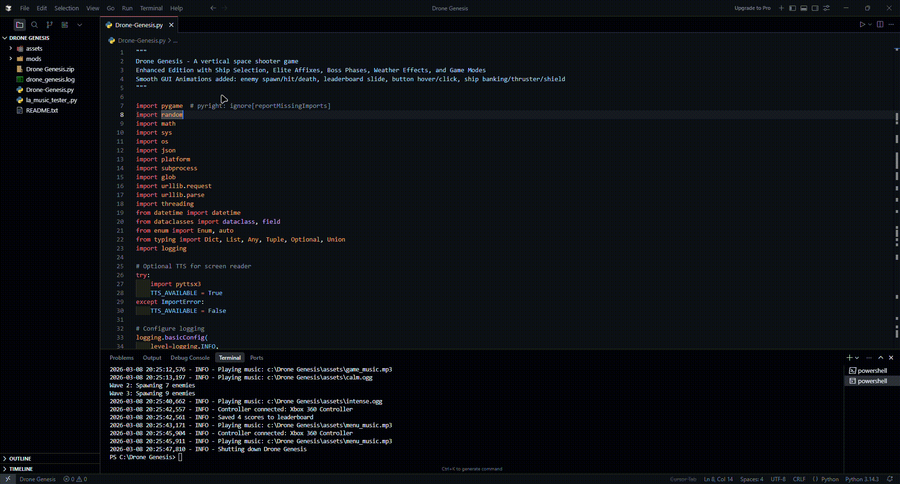Image resolution: width=900 pixels, height=484 pixels.
Task: Run the Python file with play icon
Action: 862,25
